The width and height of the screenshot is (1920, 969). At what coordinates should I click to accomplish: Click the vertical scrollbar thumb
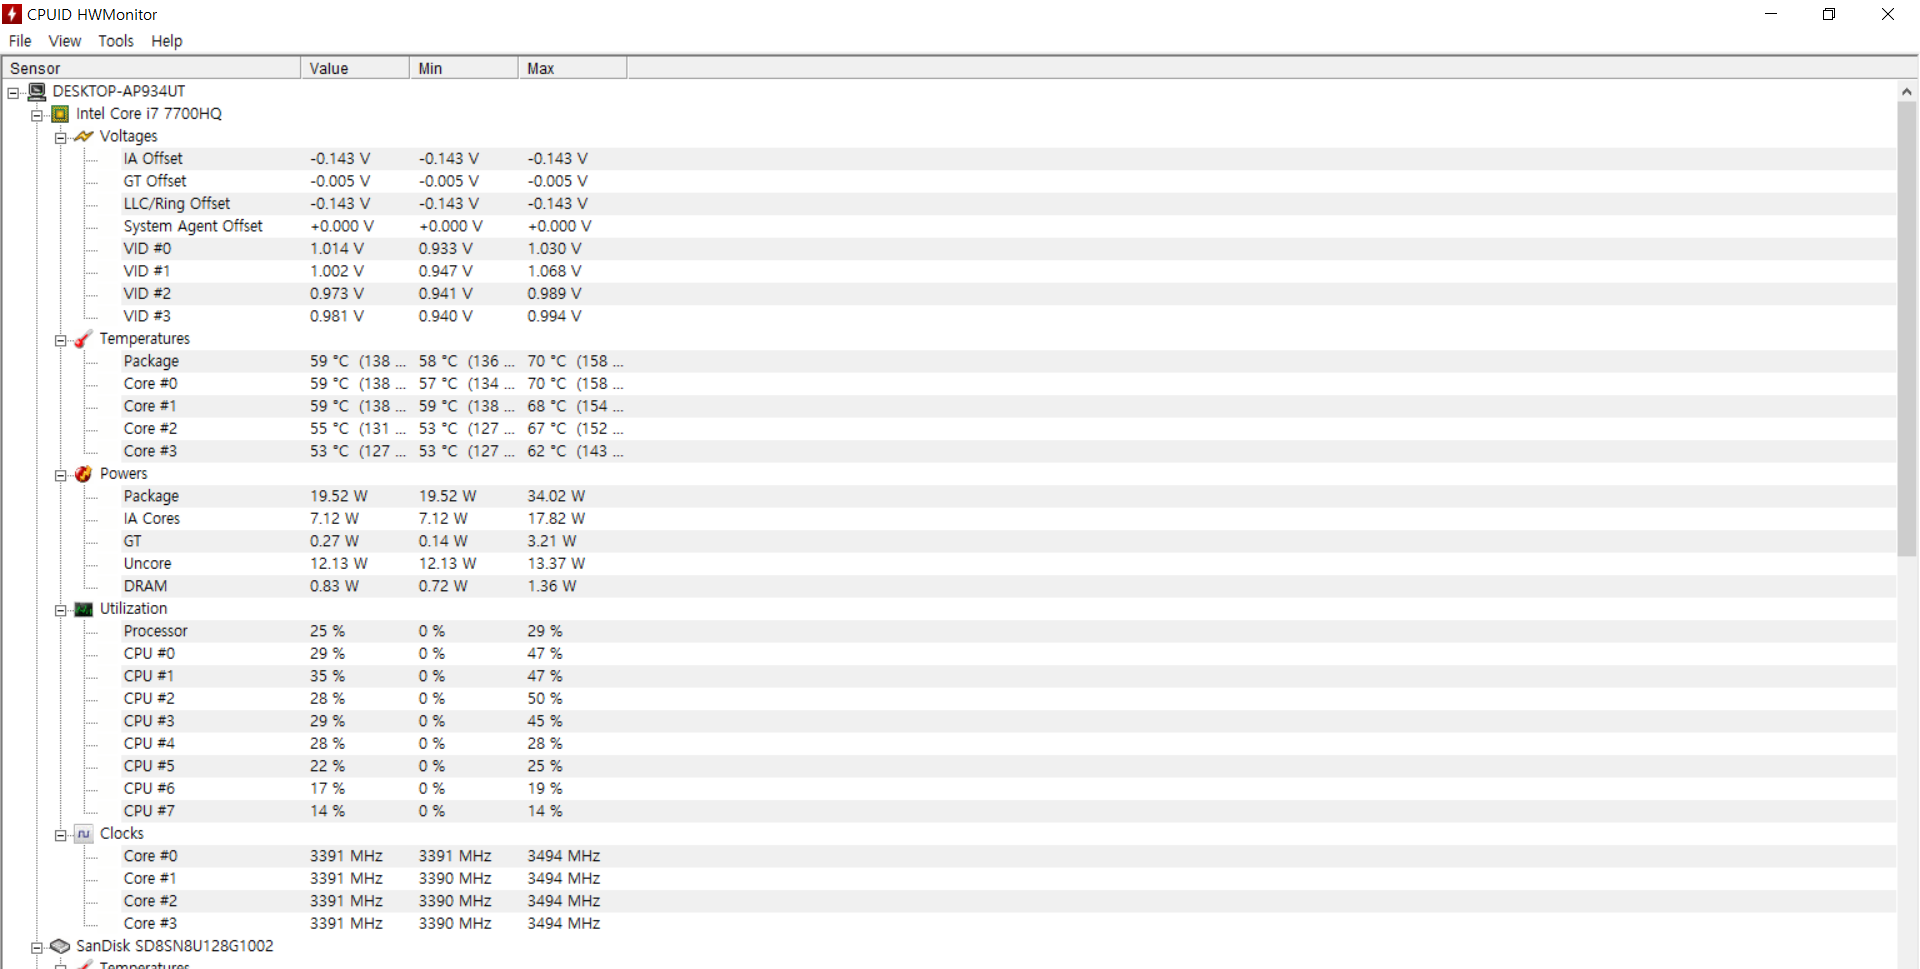pos(1907,328)
